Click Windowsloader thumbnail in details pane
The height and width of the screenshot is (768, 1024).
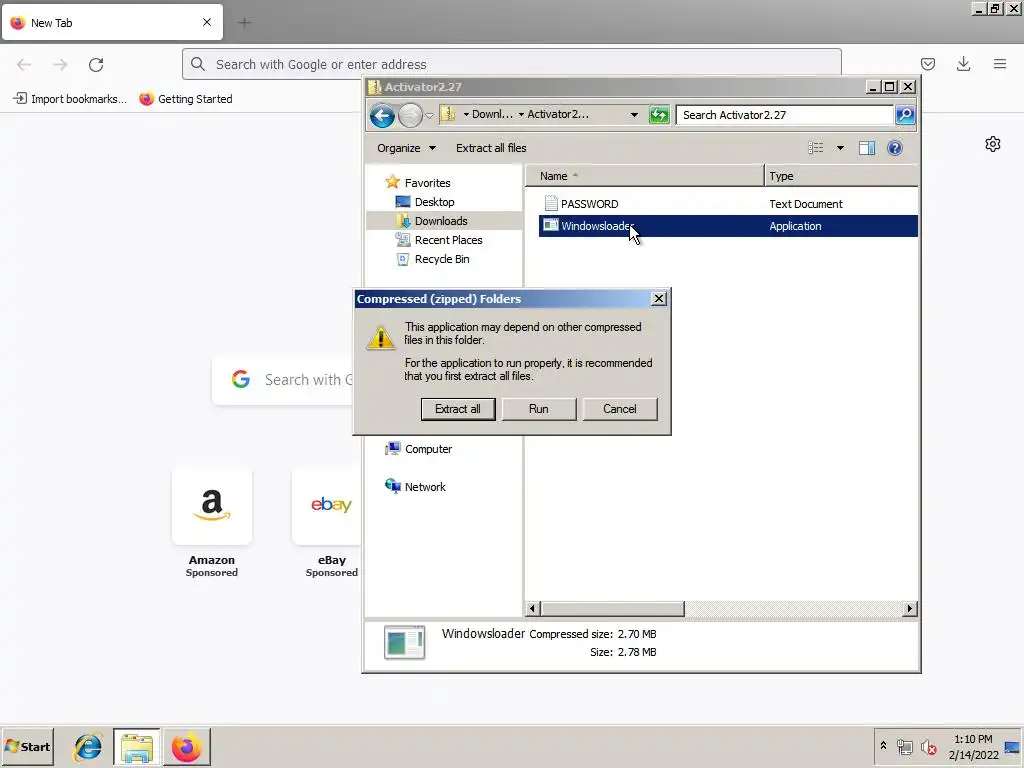(x=404, y=643)
